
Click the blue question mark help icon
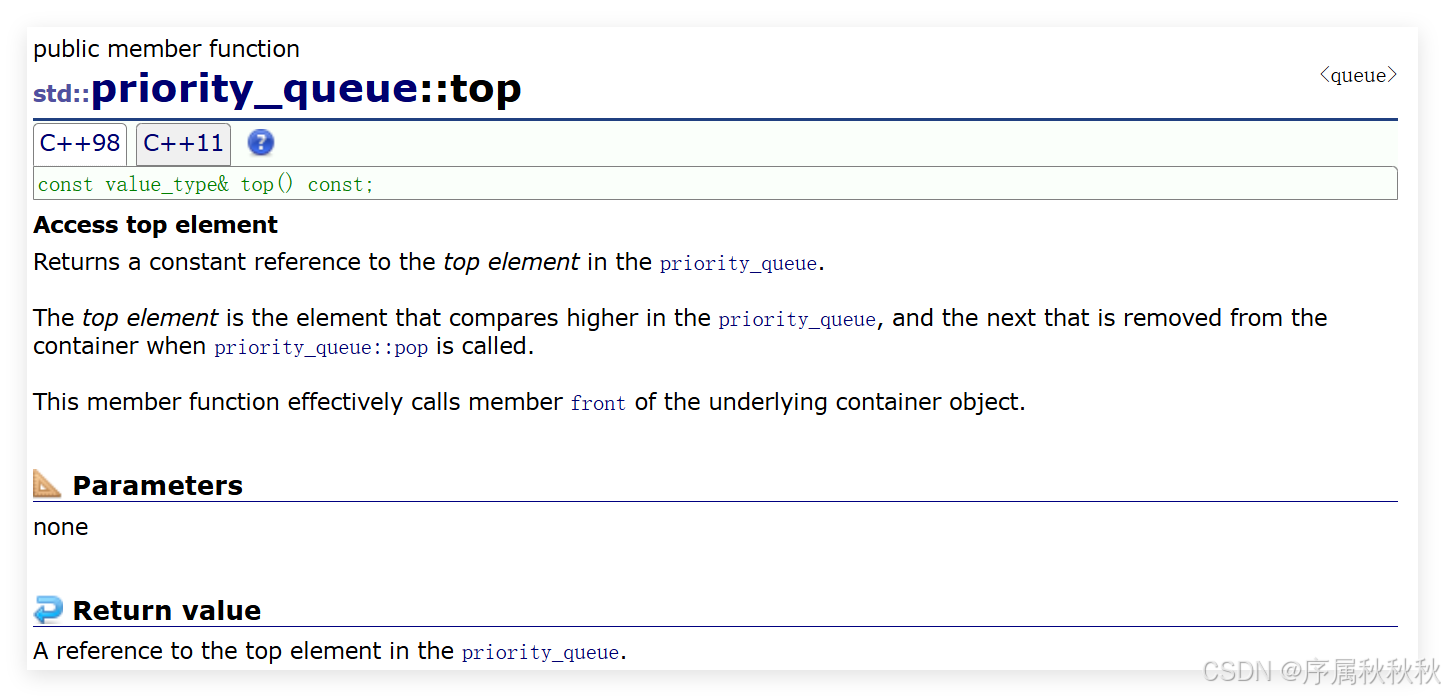(x=261, y=143)
